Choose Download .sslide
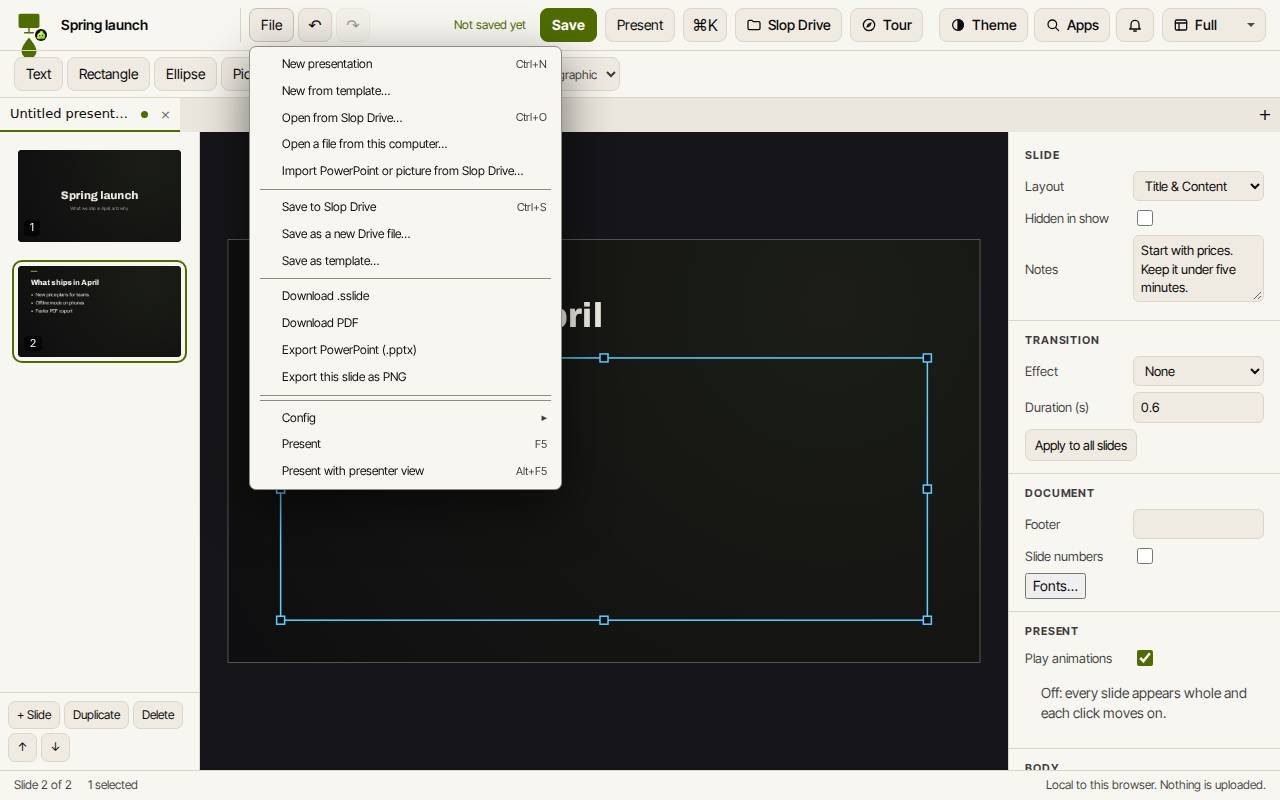Image resolution: width=1280 pixels, height=800 pixels. click(x=405, y=296)
